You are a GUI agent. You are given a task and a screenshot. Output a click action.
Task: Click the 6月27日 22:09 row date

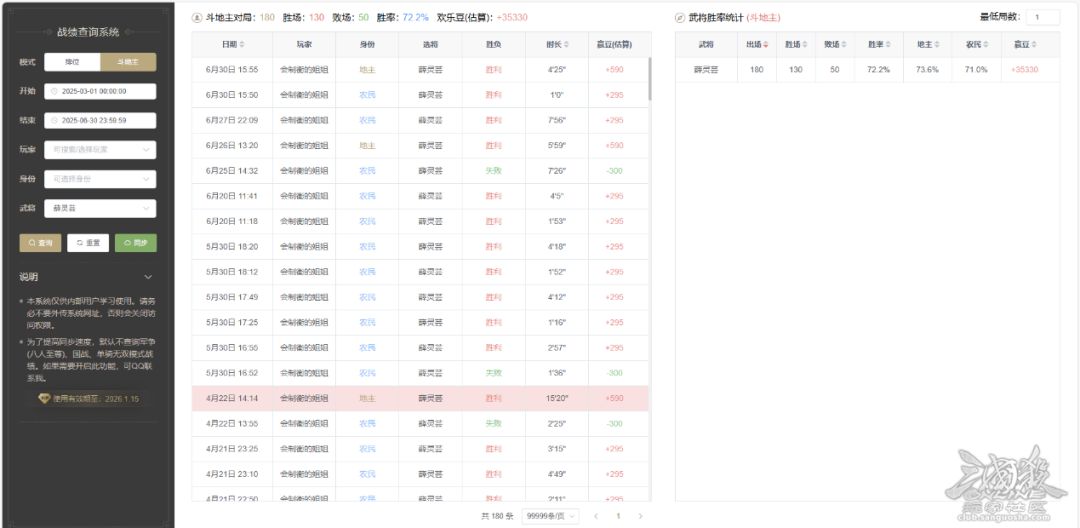pos(232,120)
